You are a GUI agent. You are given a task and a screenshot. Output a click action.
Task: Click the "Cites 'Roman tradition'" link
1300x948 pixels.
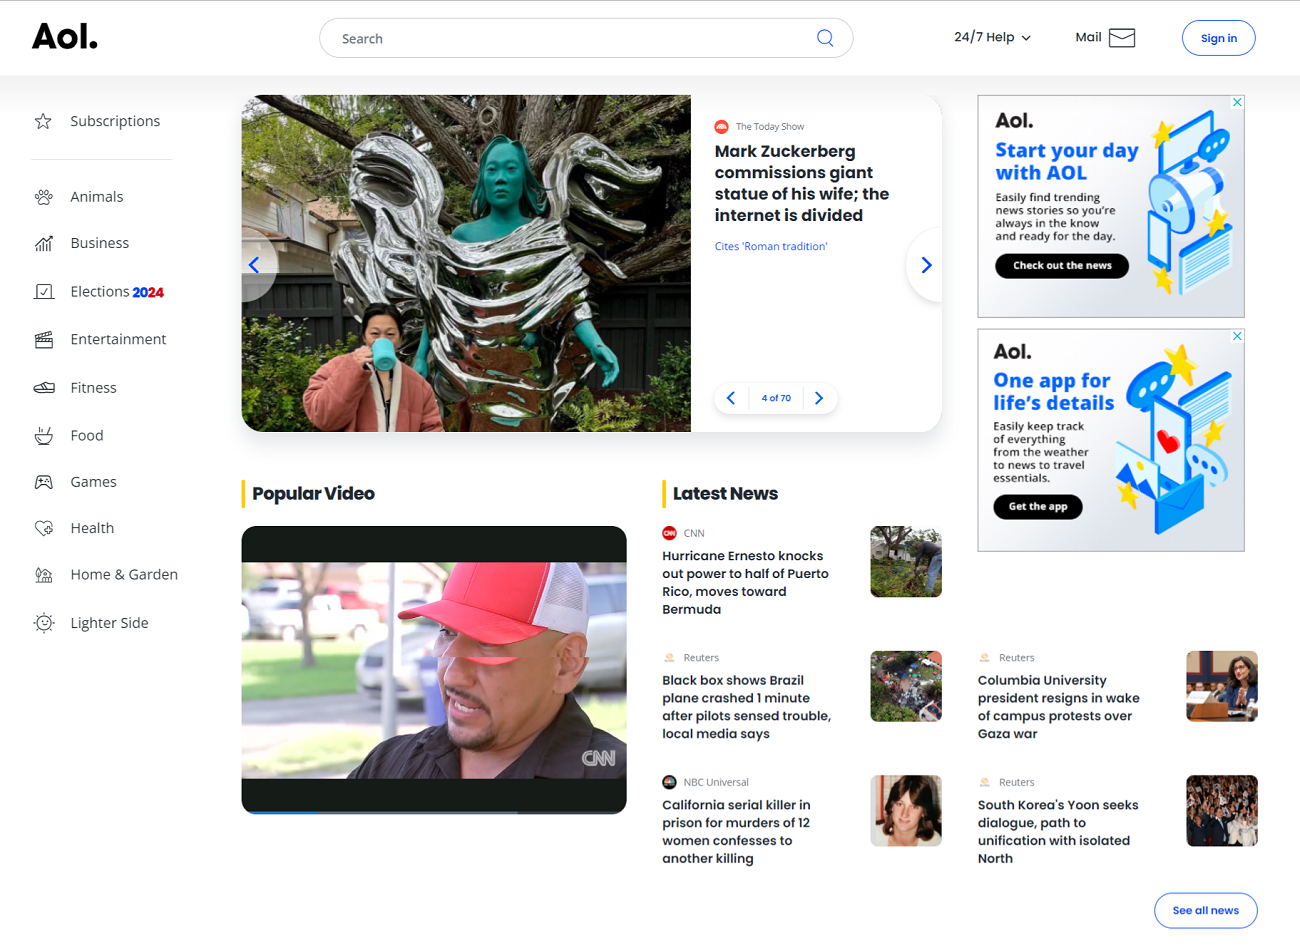(x=771, y=246)
